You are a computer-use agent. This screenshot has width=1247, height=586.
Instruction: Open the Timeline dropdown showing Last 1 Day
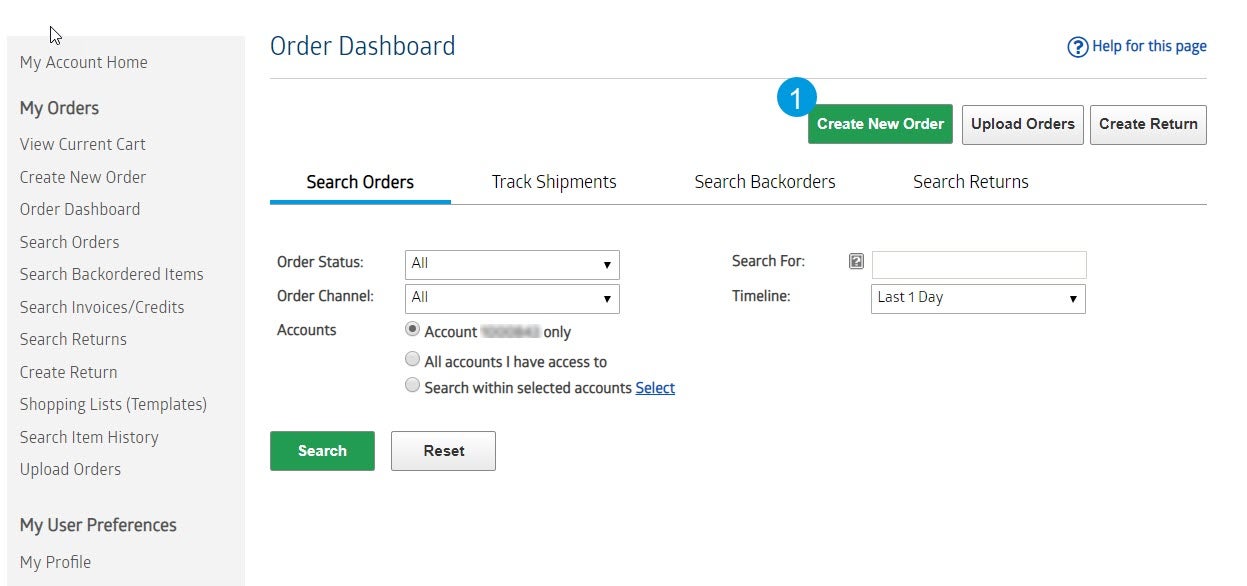coord(978,298)
